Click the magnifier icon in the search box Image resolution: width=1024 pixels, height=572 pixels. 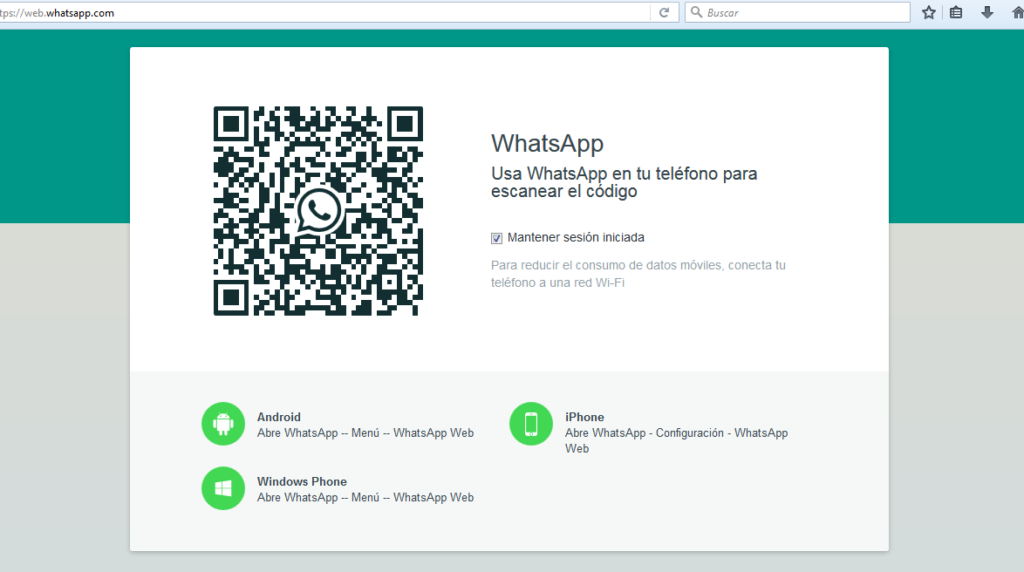(x=696, y=13)
